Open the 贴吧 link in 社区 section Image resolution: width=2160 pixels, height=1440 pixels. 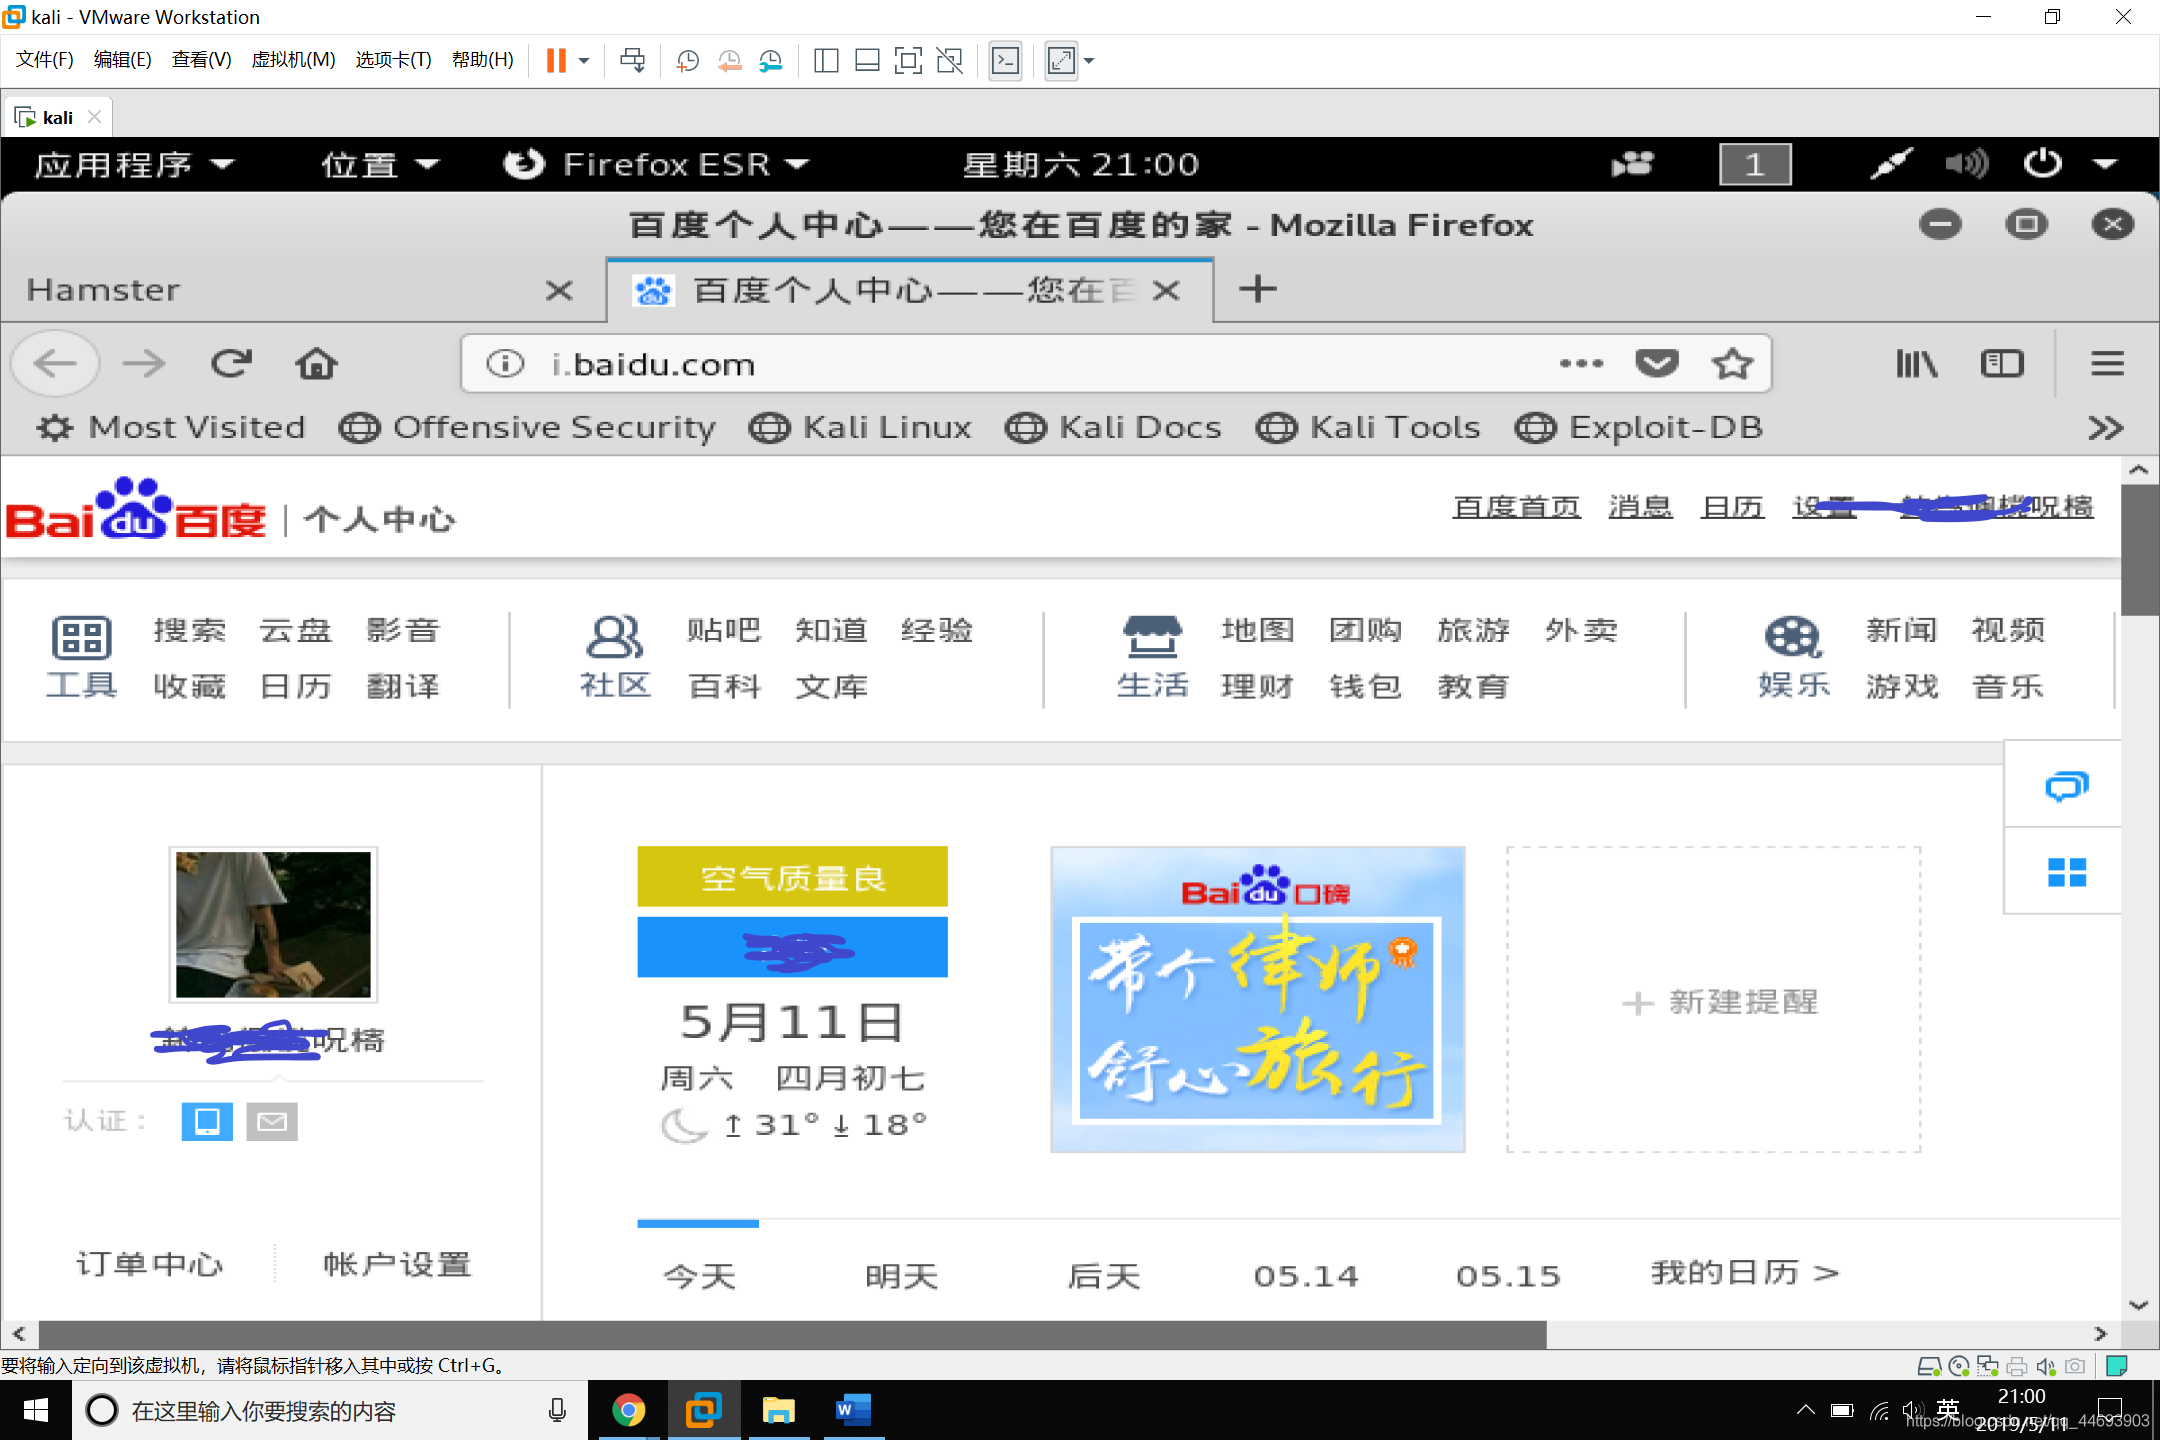(724, 630)
